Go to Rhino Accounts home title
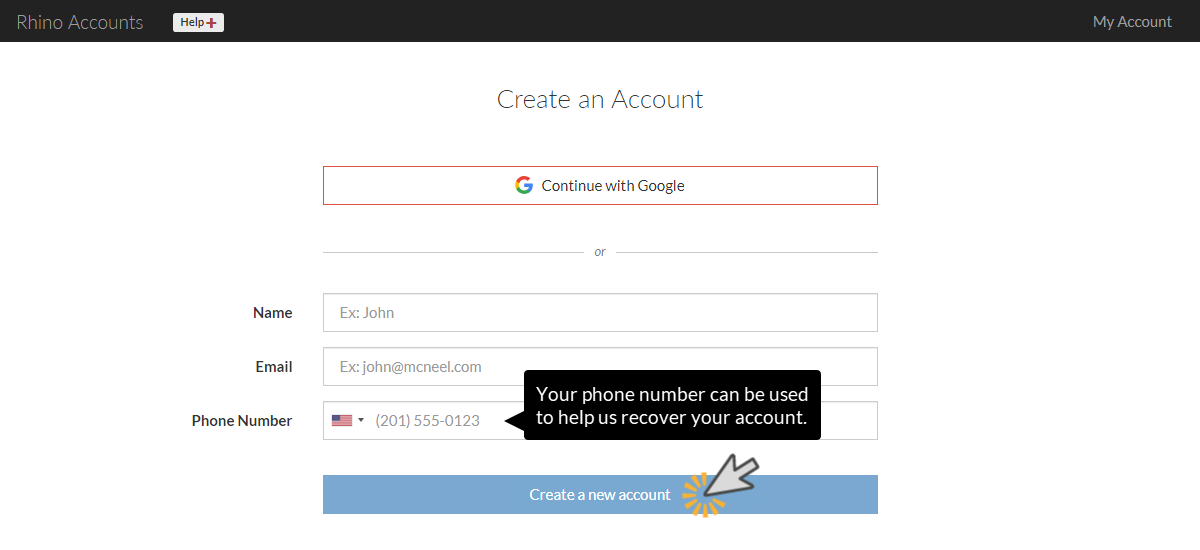This screenshot has height=550, width=1200. coord(80,22)
